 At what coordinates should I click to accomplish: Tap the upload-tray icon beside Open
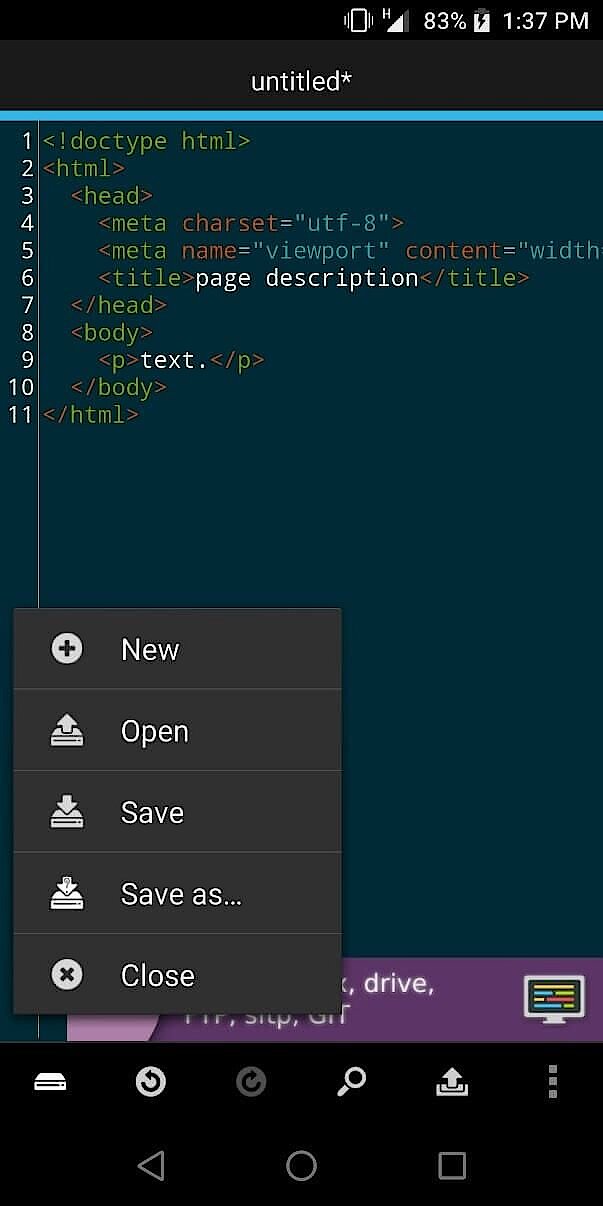[66, 730]
